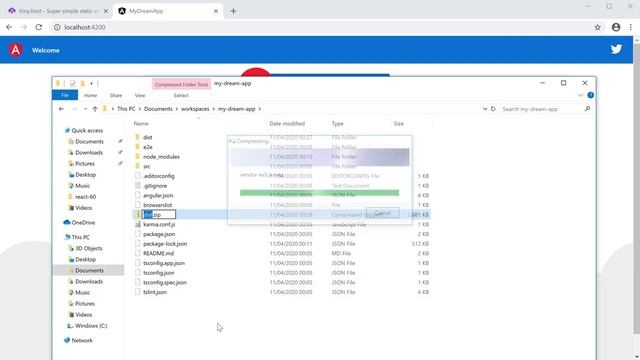Click the address bar showing localhost:4200
Image resolution: width=640 pixels, height=360 pixels.
pos(322,27)
